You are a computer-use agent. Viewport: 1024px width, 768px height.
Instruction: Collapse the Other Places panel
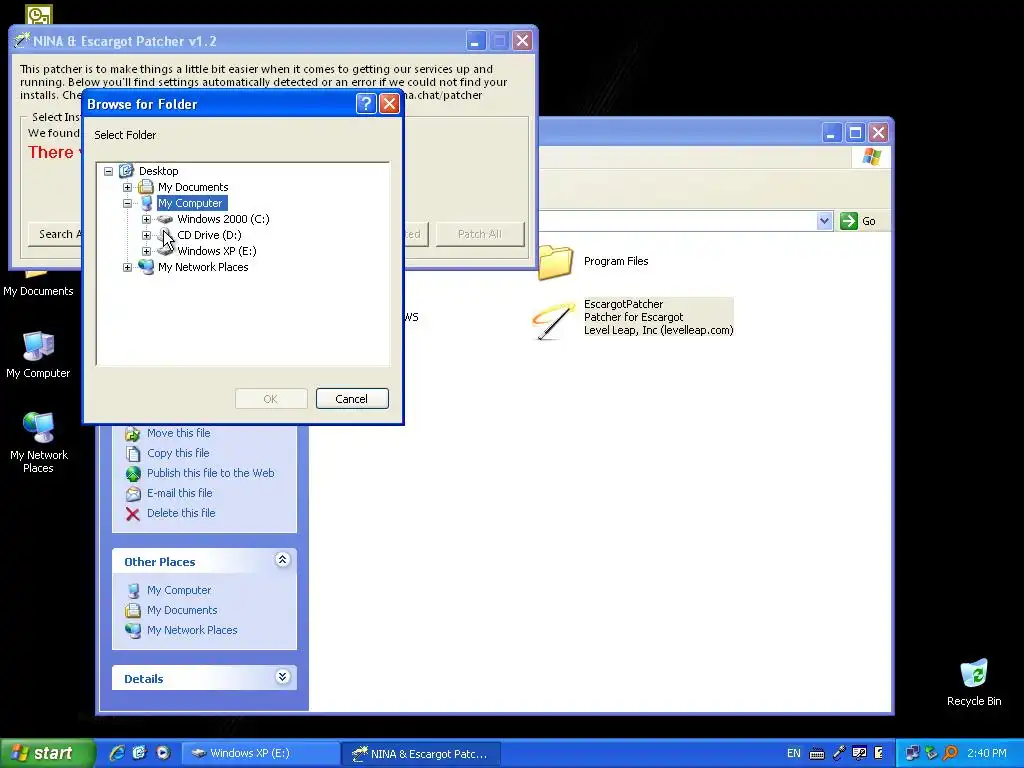pos(282,560)
